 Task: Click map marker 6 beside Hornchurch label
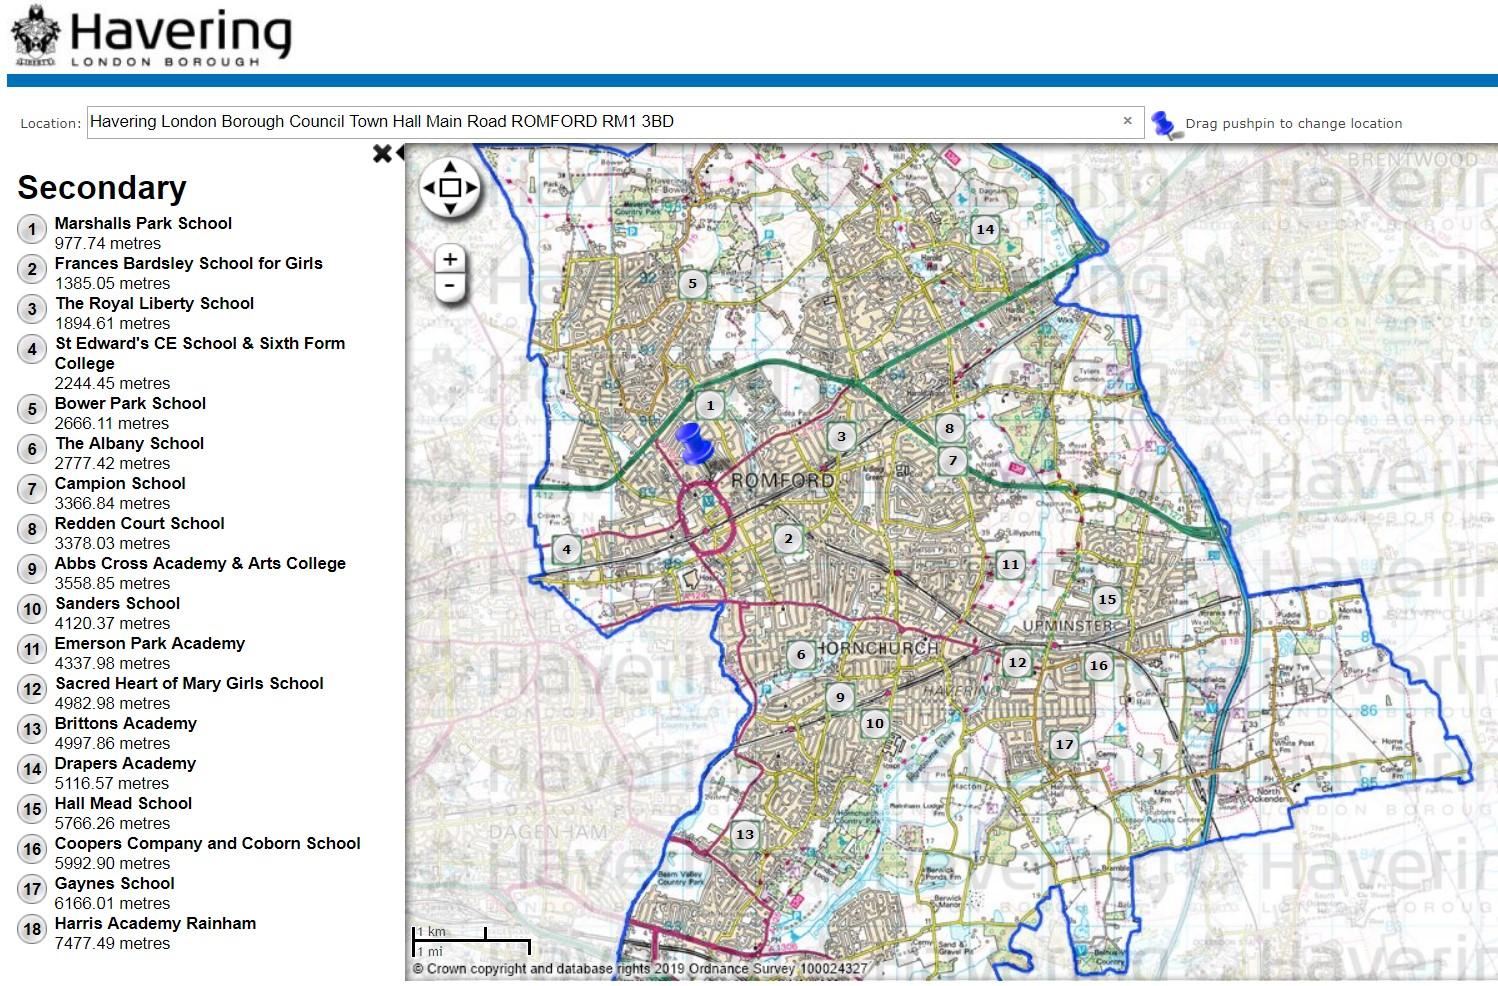pyautogui.click(x=800, y=655)
